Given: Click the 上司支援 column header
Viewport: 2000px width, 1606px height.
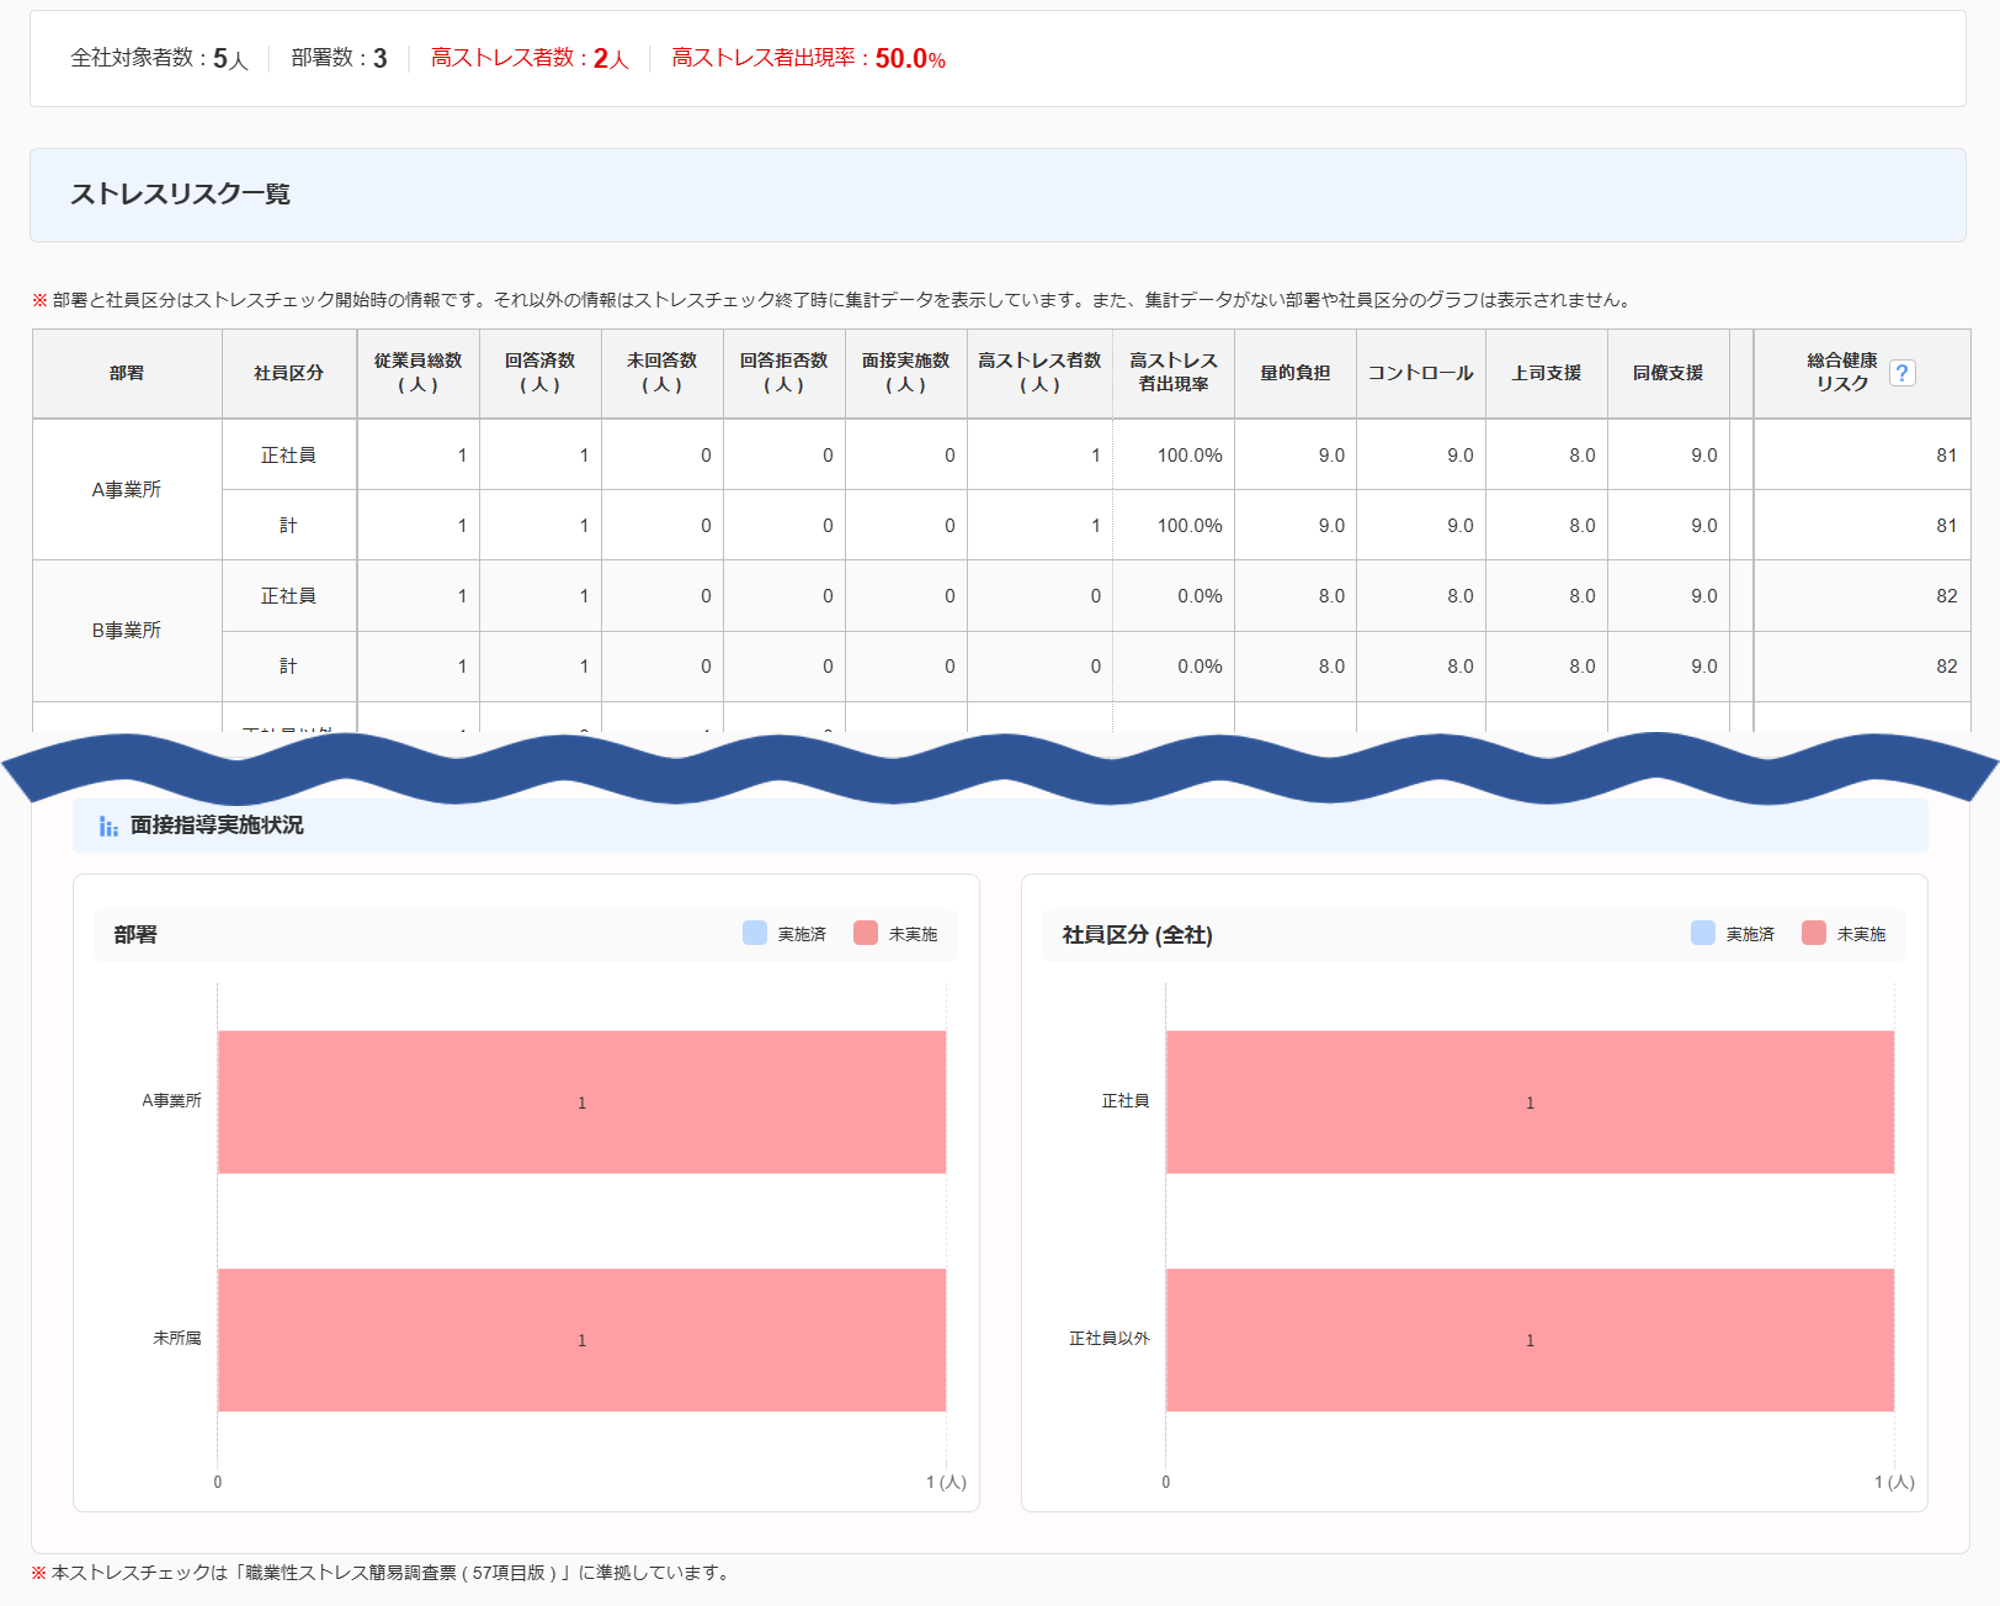Looking at the screenshot, I should point(1546,373).
